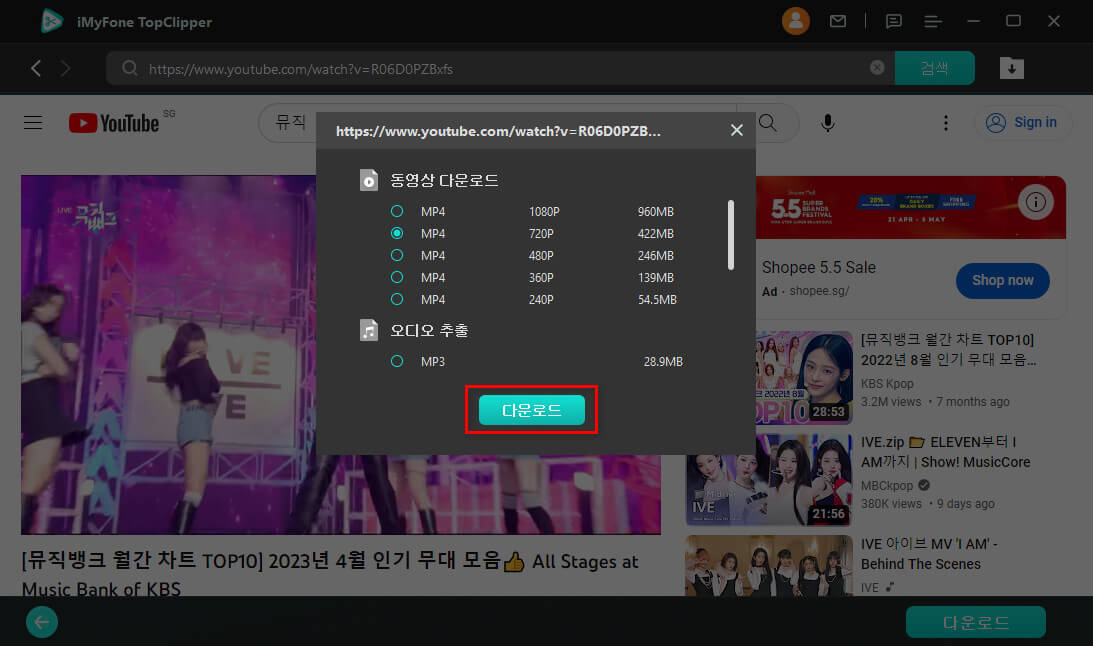Click the microphone voice search icon
The width and height of the screenshot is (1093, 646).
[827, 123]
